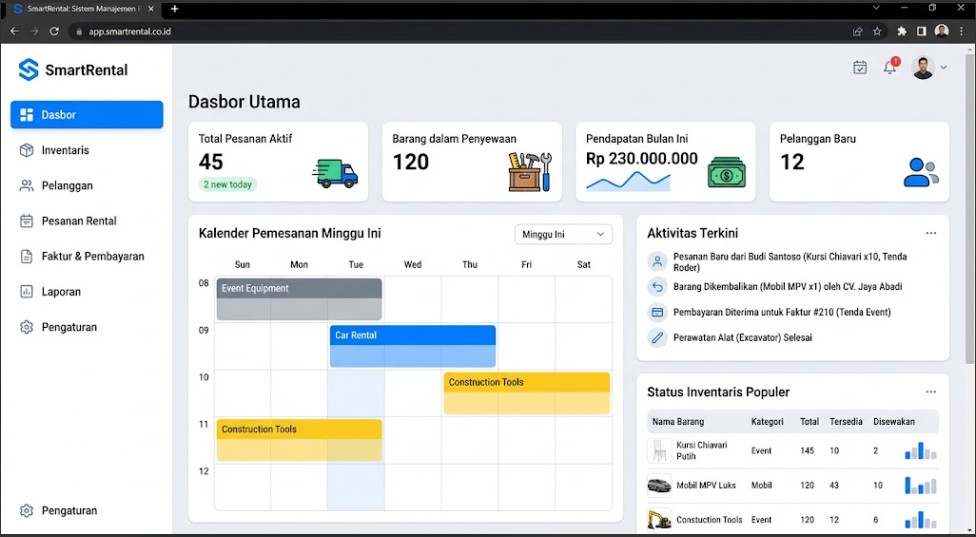
Task: Click the browser share icon
Action: [857, 31]
